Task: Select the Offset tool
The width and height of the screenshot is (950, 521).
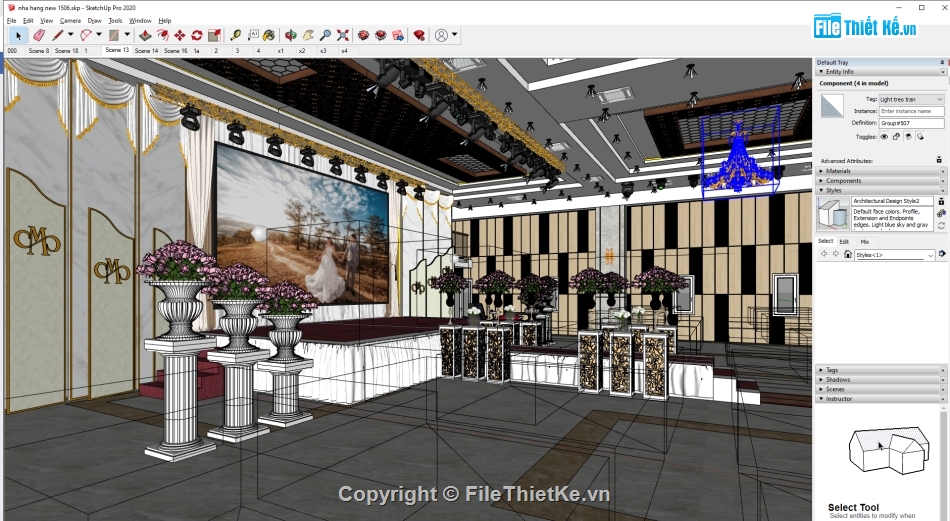Action: click(162, 36)
